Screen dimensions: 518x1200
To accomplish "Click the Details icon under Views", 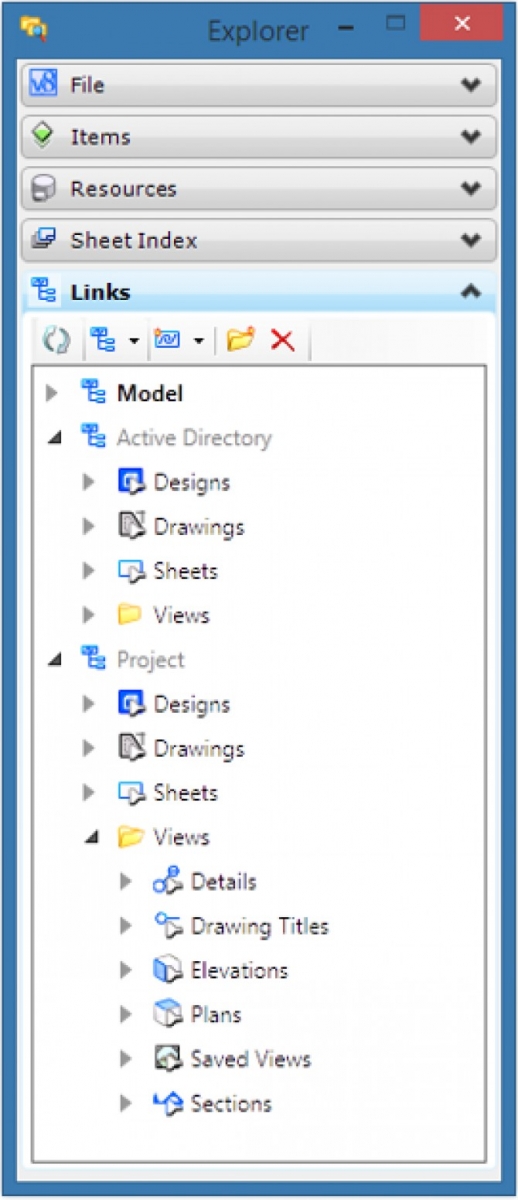I will coord(166,882).
